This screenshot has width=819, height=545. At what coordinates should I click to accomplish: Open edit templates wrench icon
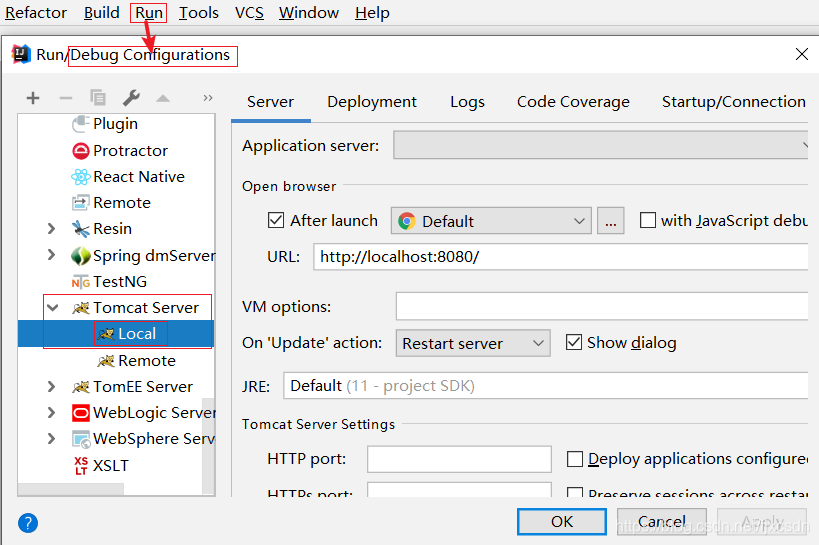[x=131, y=98]
